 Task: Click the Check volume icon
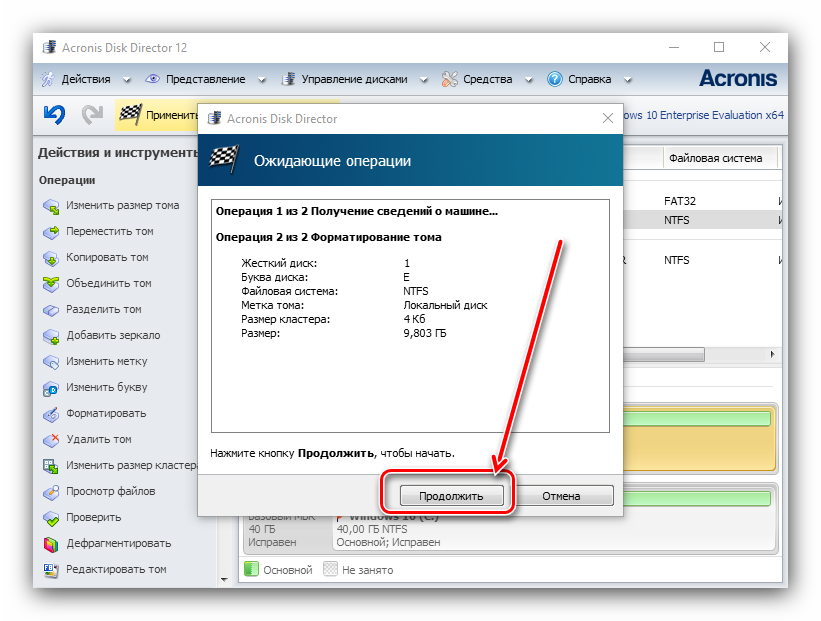tap(51, 518)
